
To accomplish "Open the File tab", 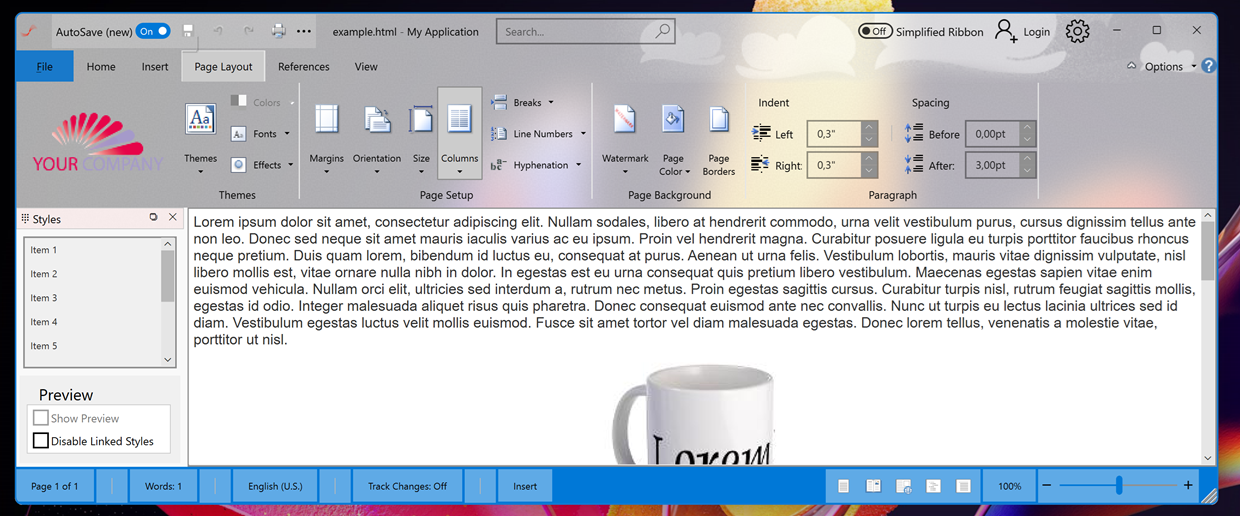I will (x=45, y=66).
